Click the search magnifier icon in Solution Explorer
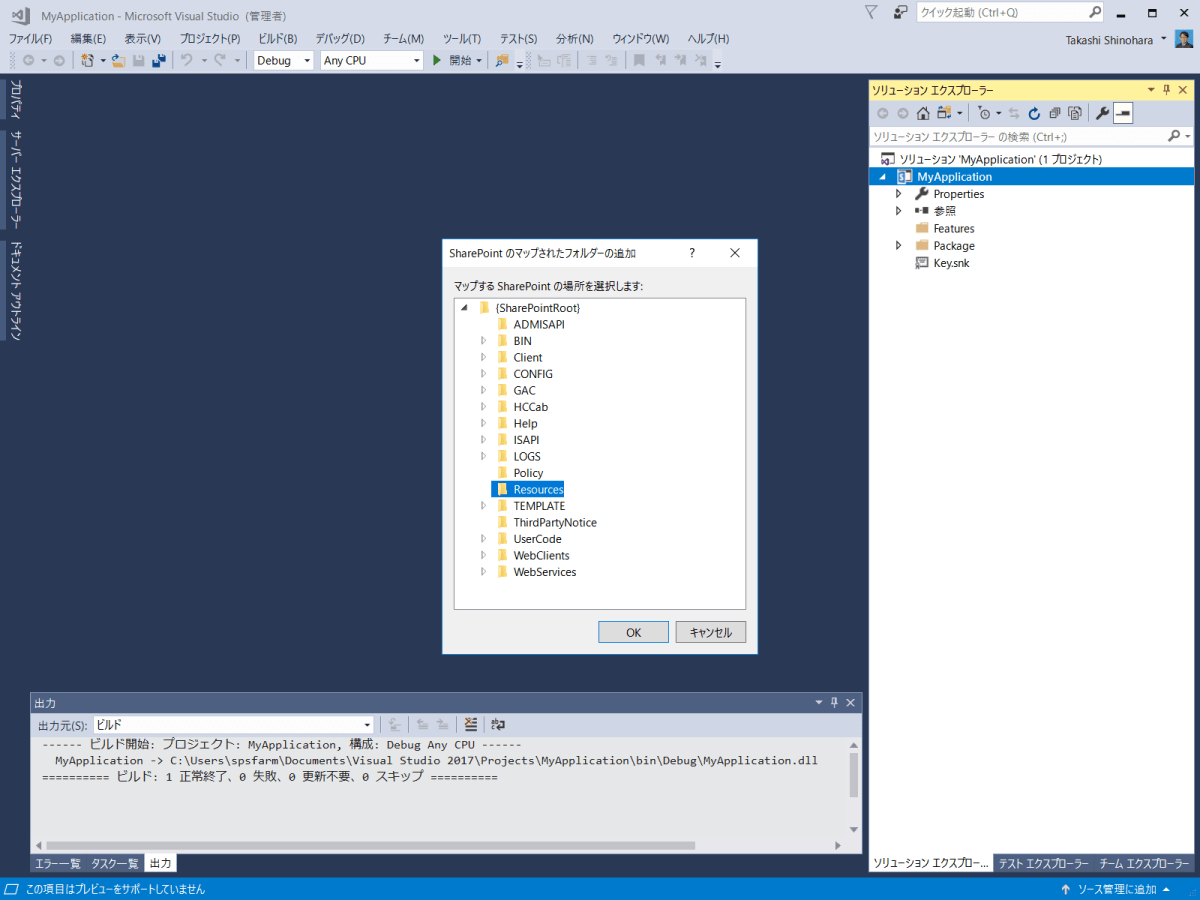This screenshot has width=1200, height=900. [x=1174, y=136]
